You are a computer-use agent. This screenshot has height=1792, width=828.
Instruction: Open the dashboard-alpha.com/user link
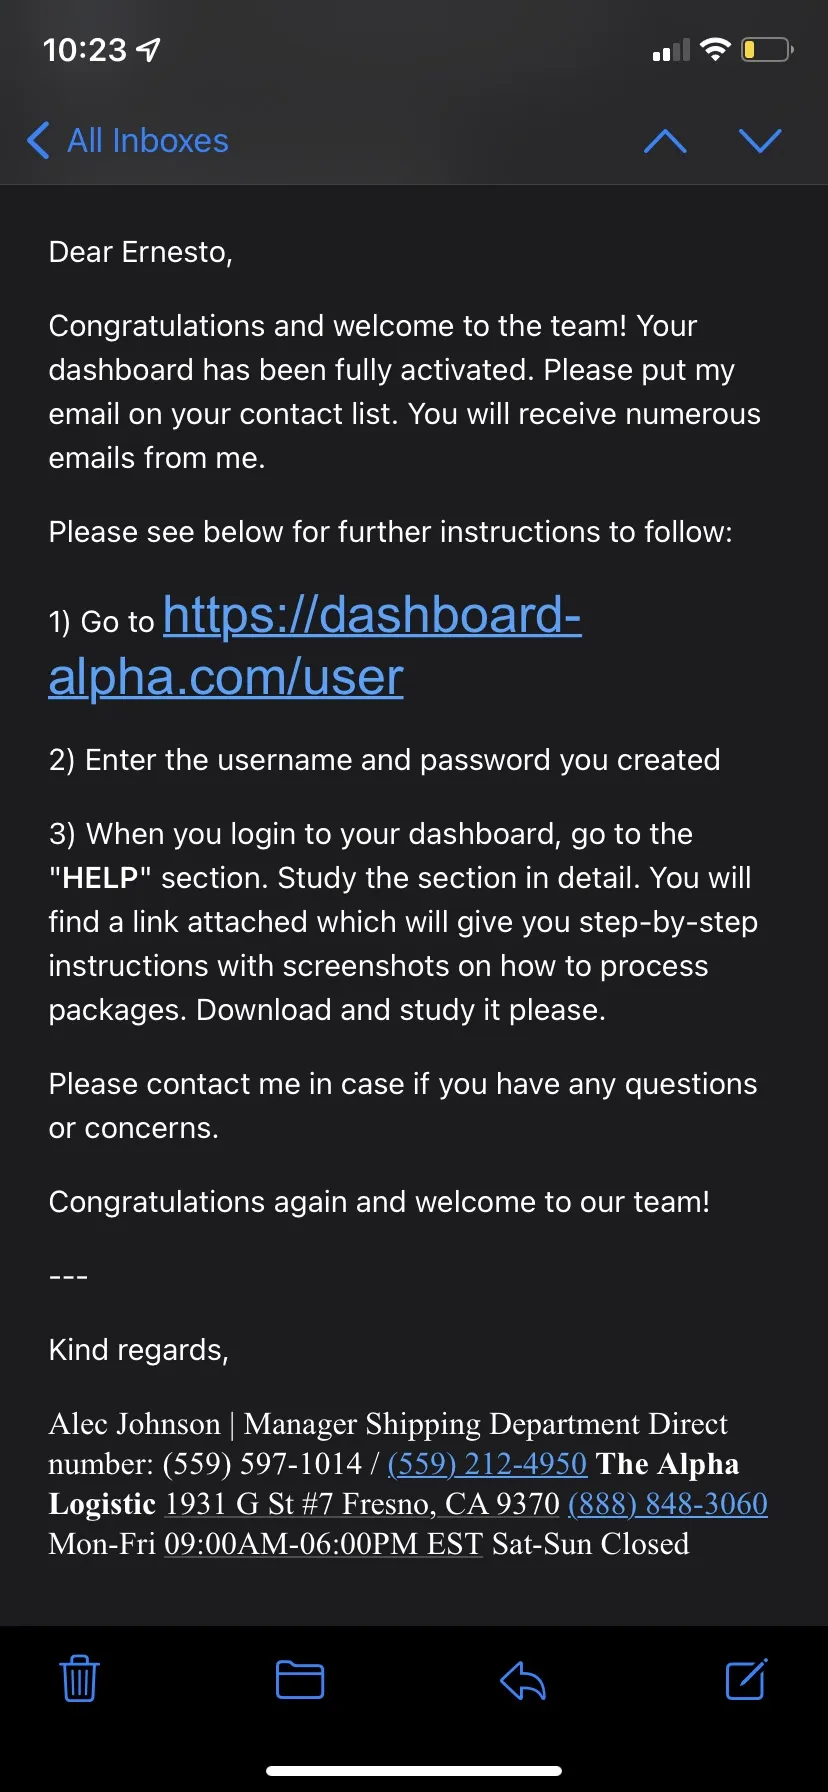(315, 645)
